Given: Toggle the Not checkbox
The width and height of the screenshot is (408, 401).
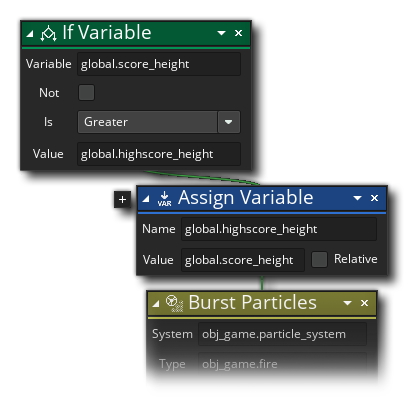Looking at the screenshot, I should click(86, 93).
